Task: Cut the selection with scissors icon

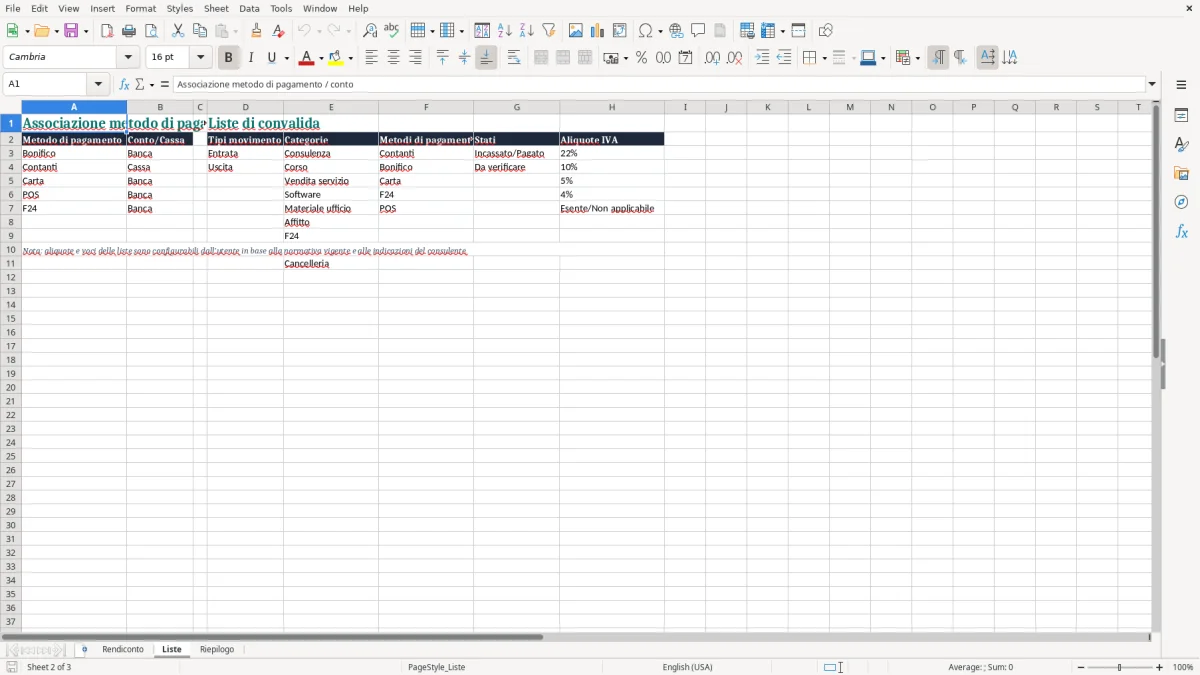Action: tap(178, 31)
